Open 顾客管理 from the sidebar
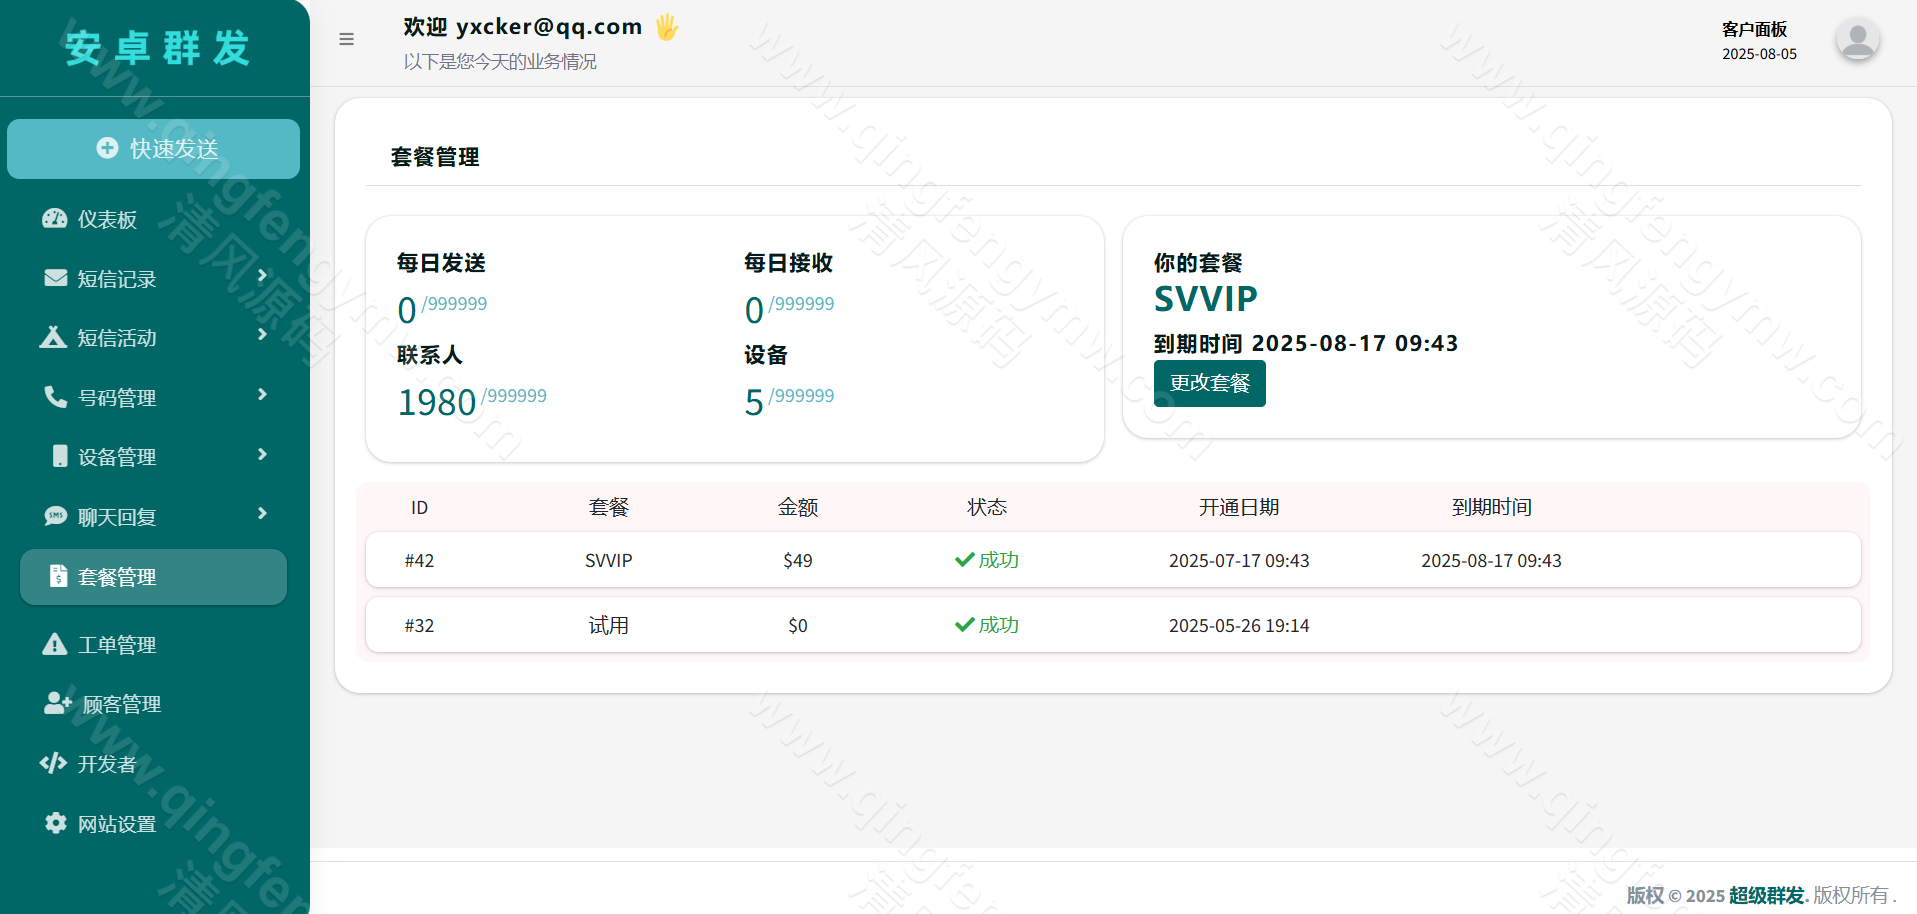 point(153,704)
